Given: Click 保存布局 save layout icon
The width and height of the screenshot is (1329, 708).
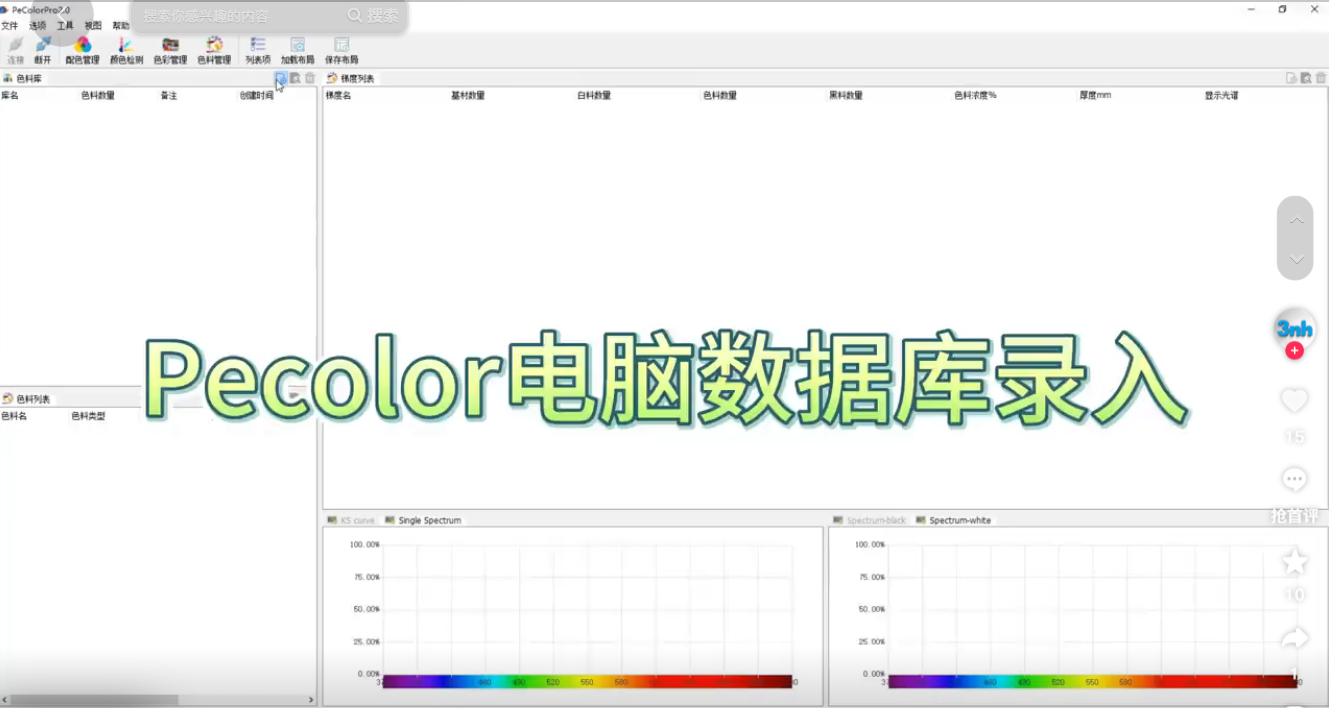Looking at the screenshot, I should pyautogui.click(x=342, y=51).
